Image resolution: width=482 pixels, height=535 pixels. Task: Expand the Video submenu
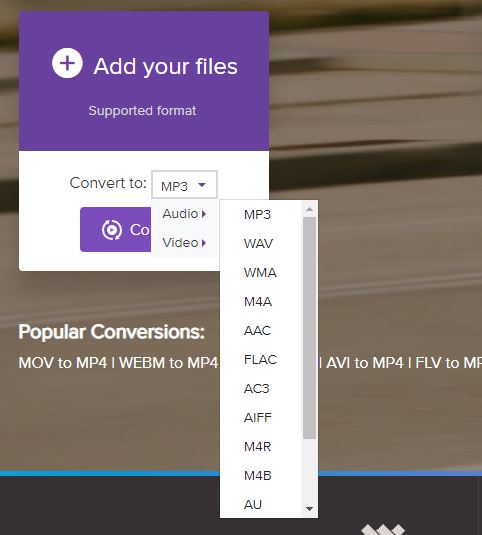pos(184,243)
